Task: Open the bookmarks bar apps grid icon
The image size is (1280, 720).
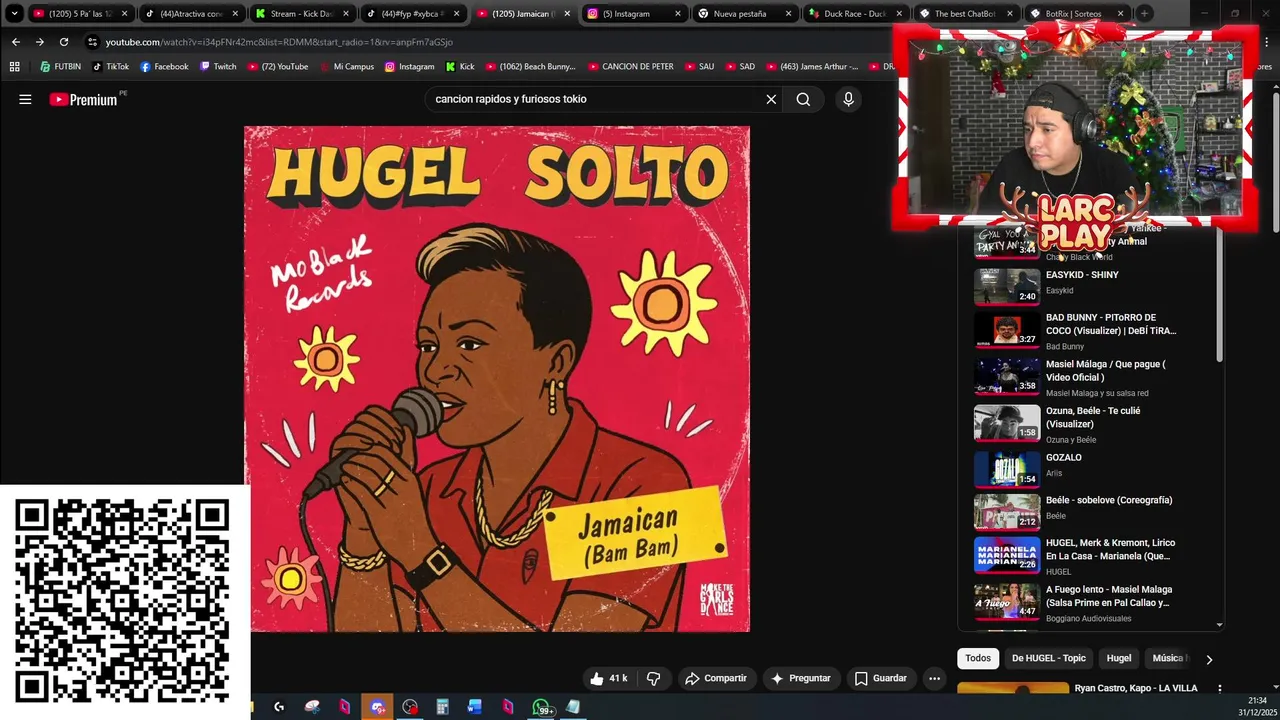Action: pos(14,67)
